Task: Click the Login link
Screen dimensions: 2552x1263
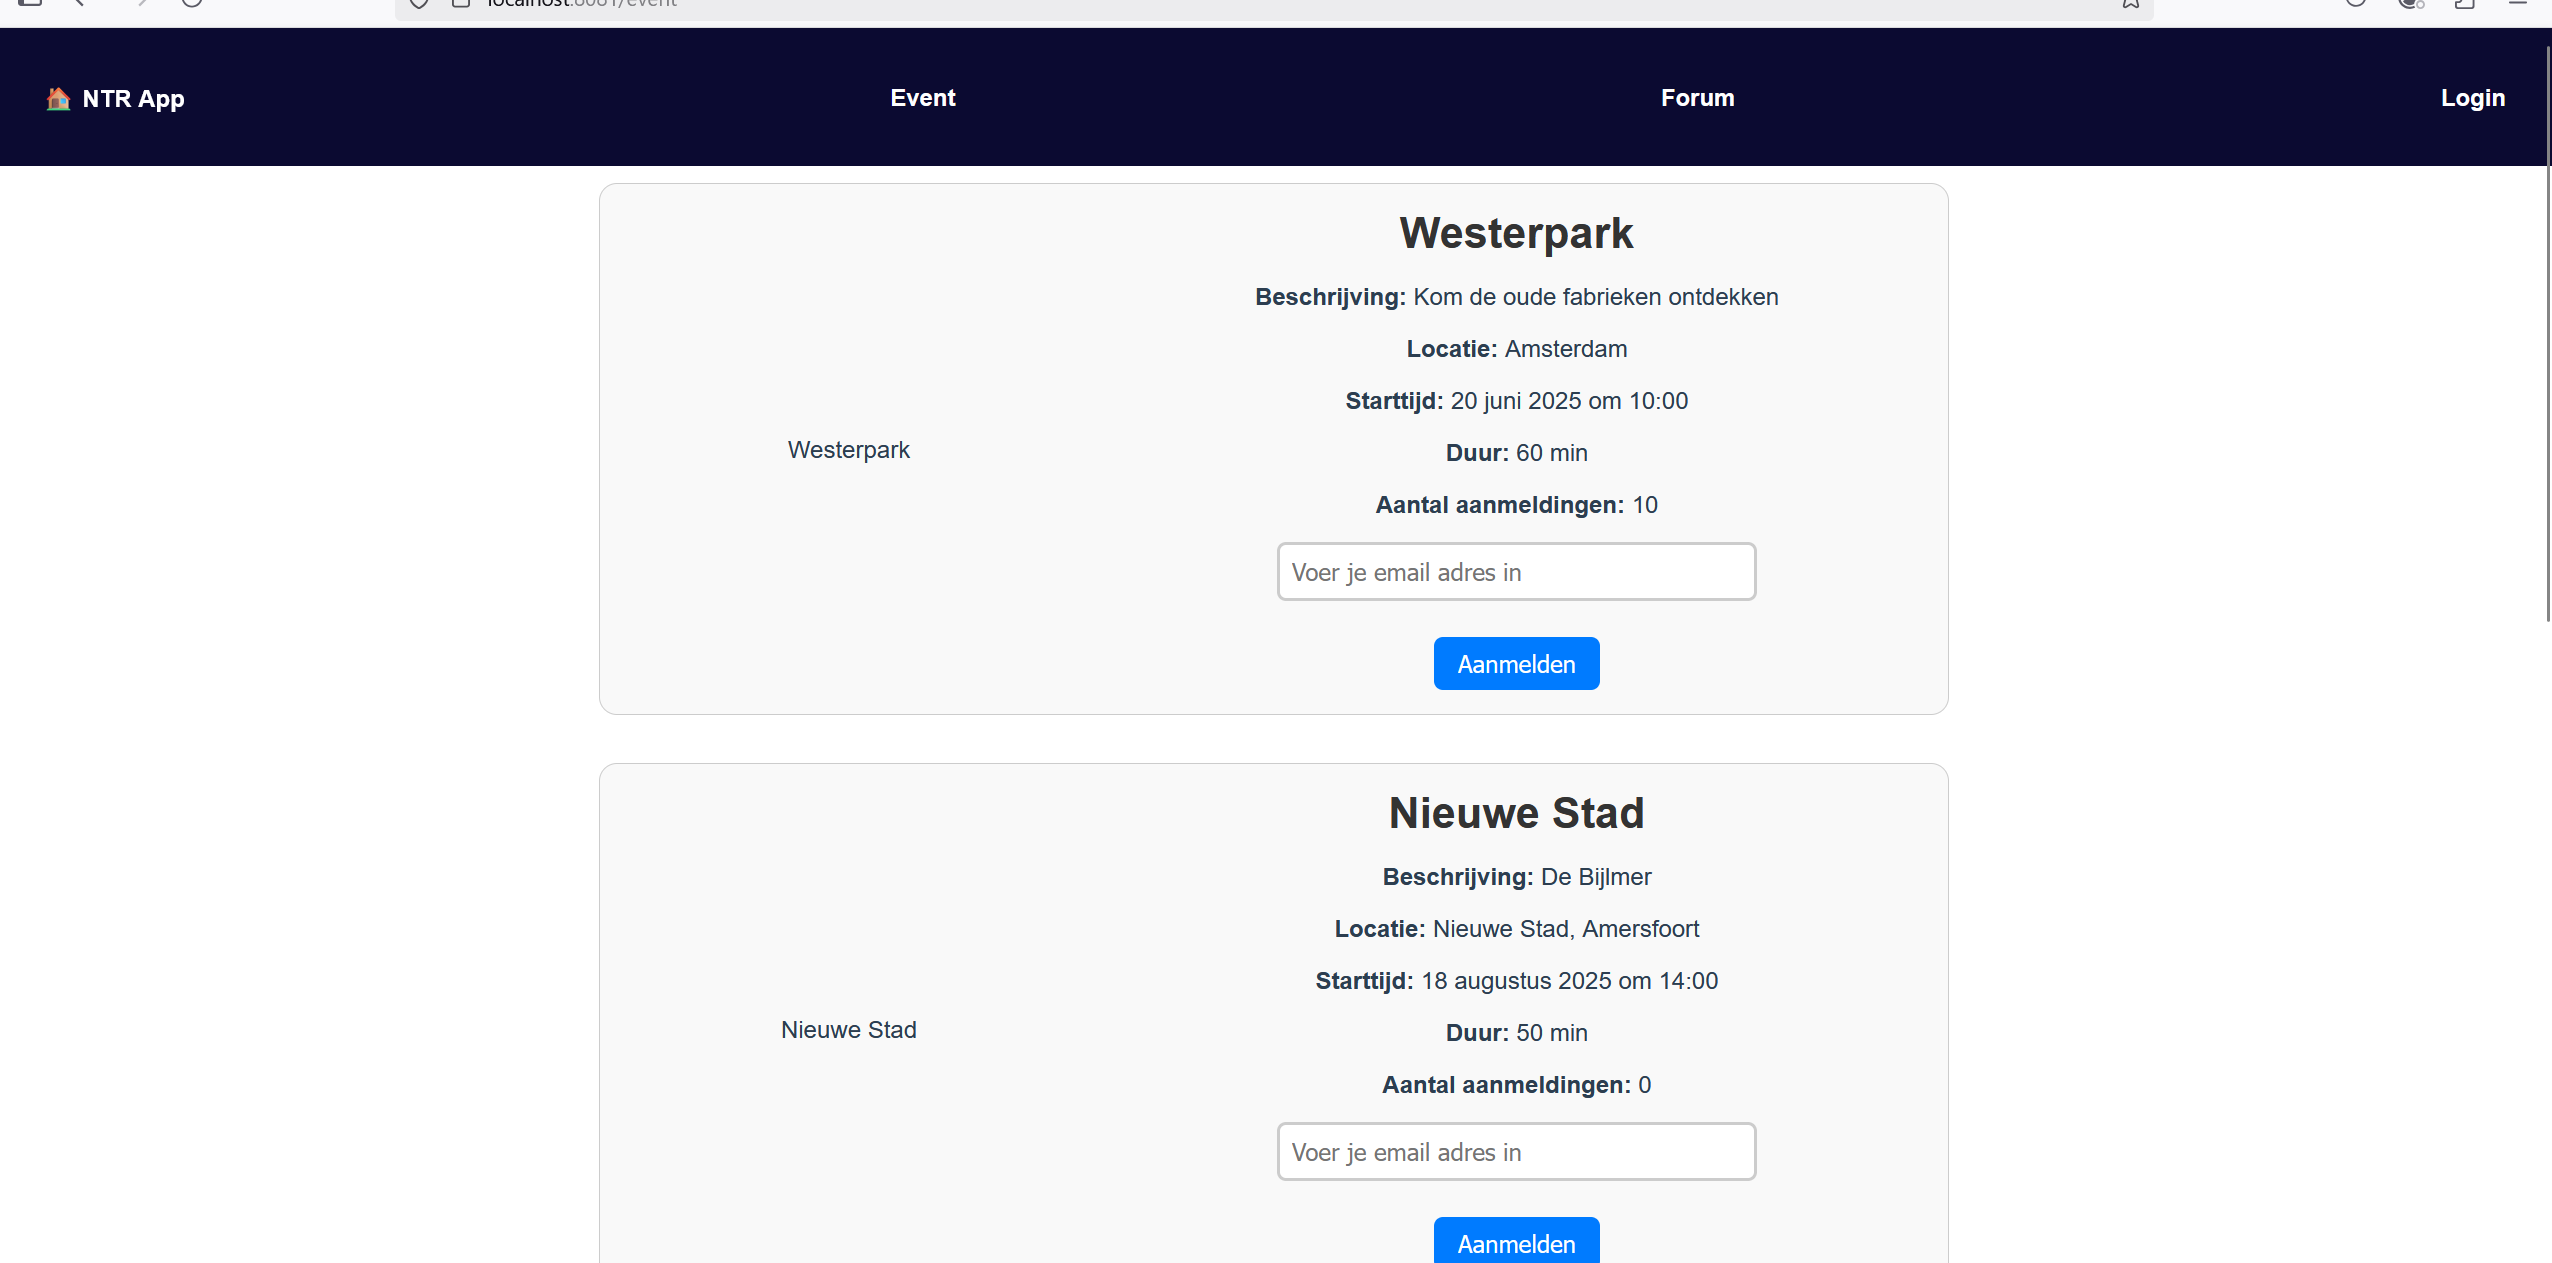Action: pos(2472,98)
